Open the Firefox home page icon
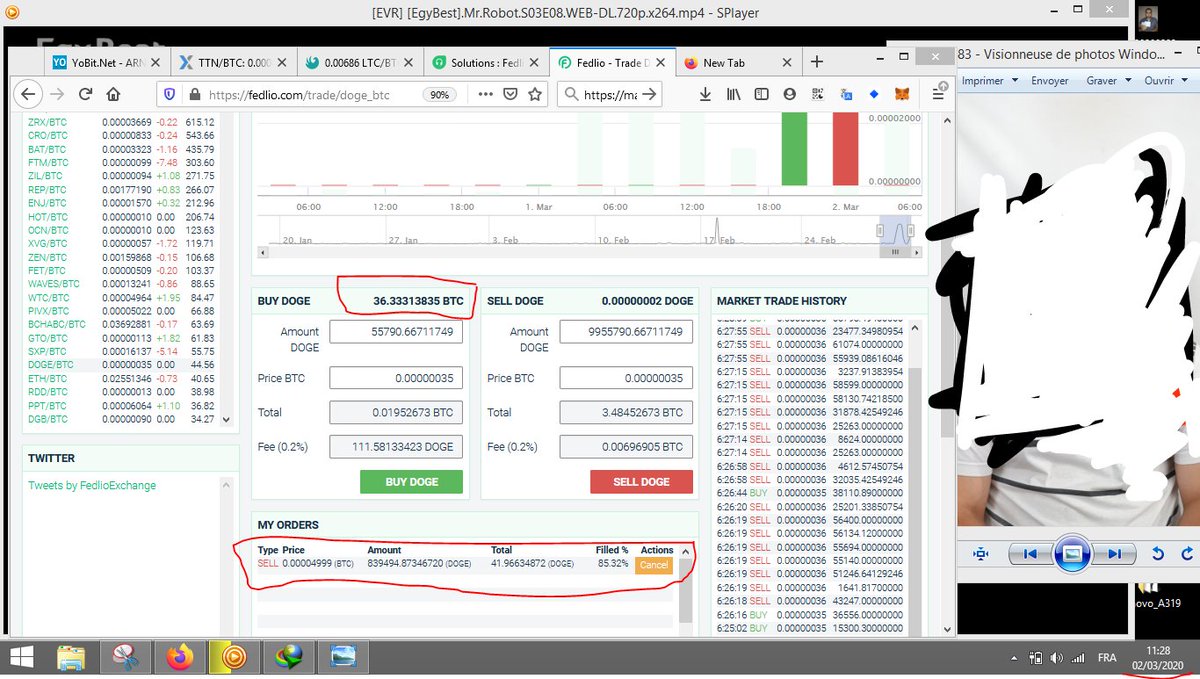 pos(113,94)
